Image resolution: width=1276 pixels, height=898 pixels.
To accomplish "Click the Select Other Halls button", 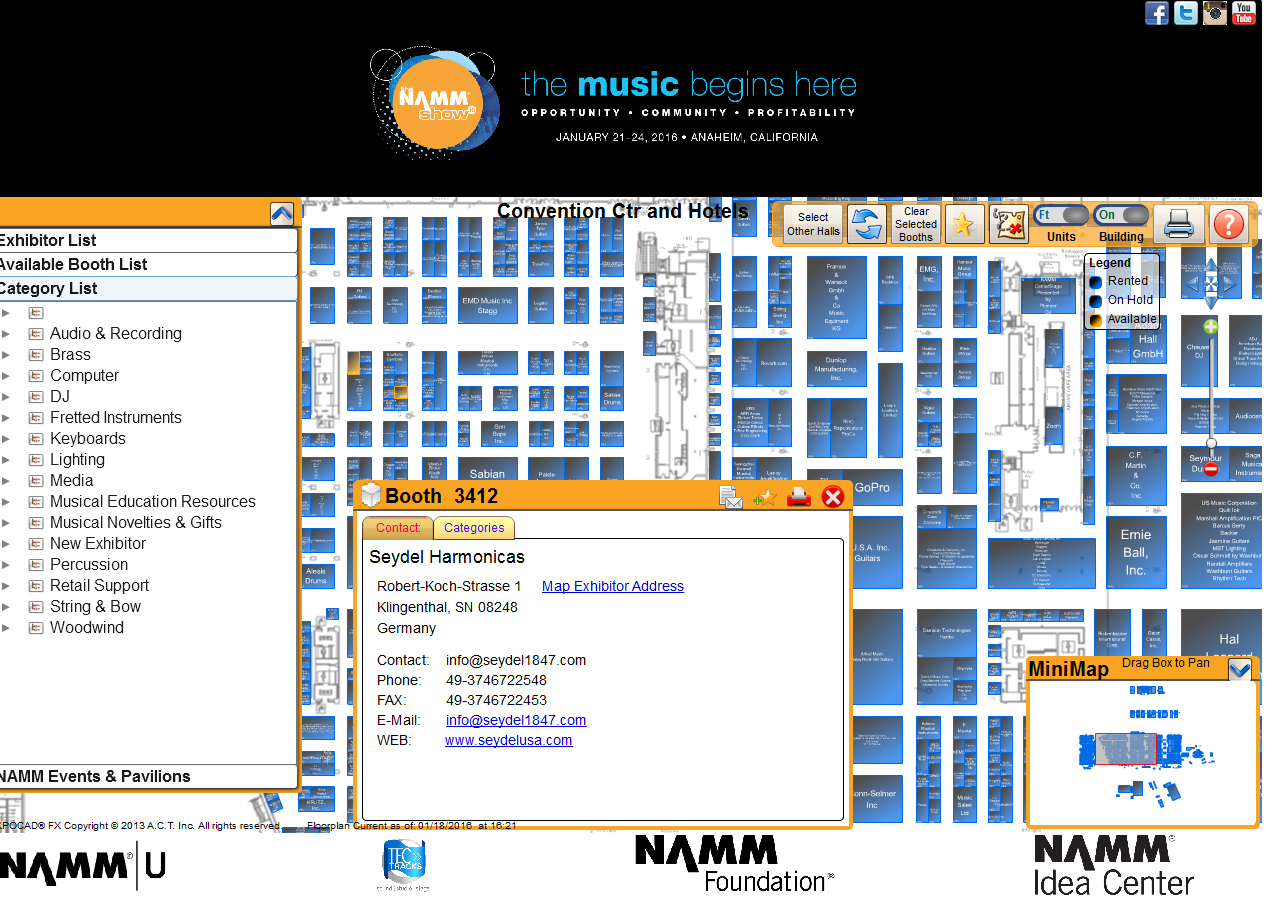I will pyautogui.click(x=813, y=224).
